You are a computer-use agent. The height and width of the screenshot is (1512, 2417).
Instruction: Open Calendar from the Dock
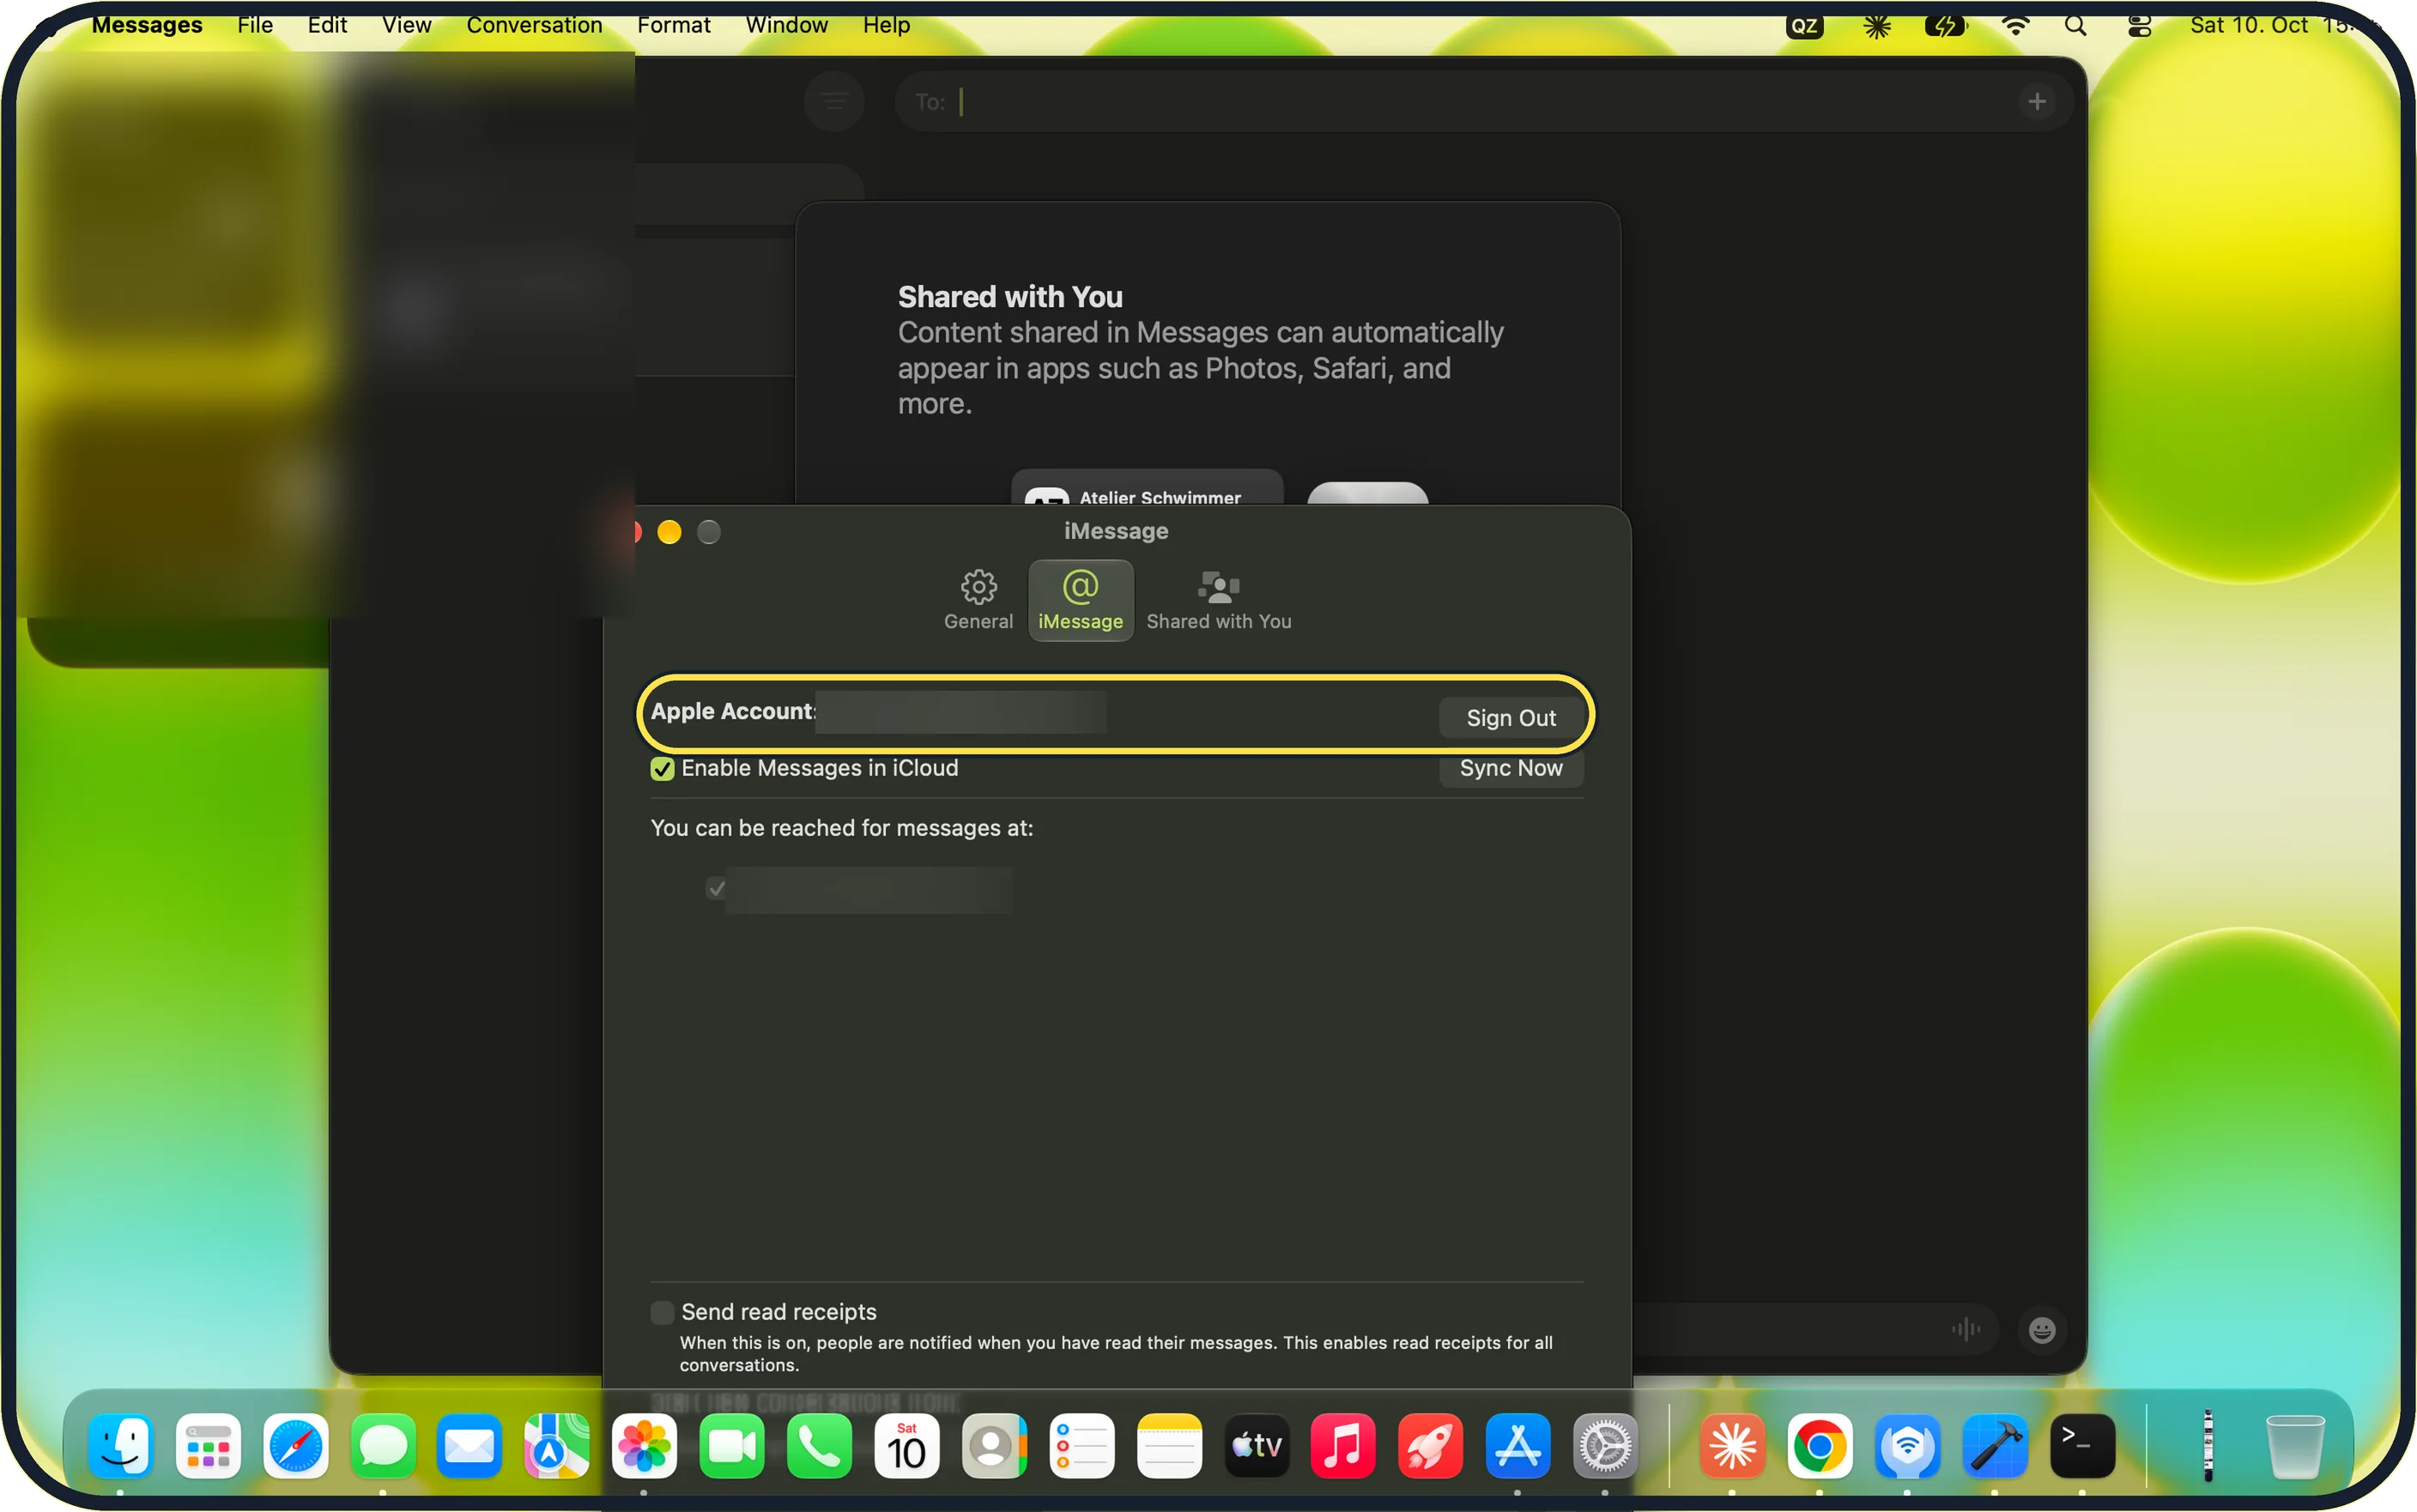tap(906, 1447)
